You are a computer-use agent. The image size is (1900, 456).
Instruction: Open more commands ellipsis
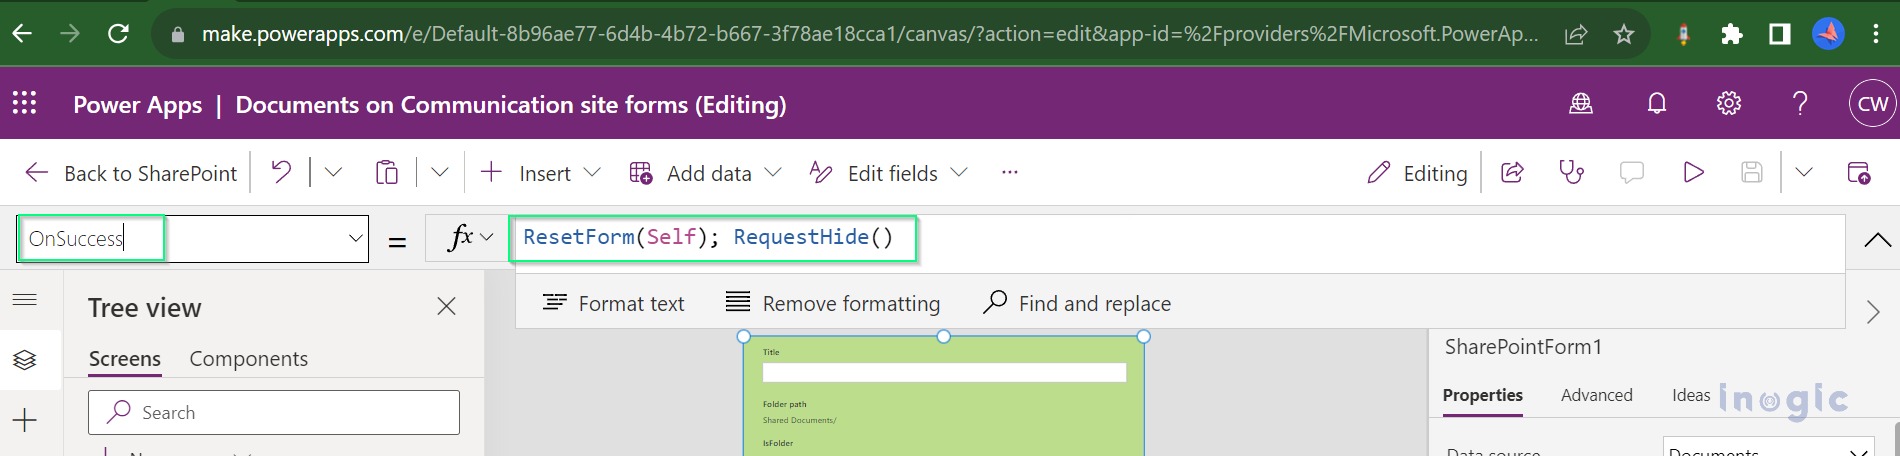(1010, 172)
